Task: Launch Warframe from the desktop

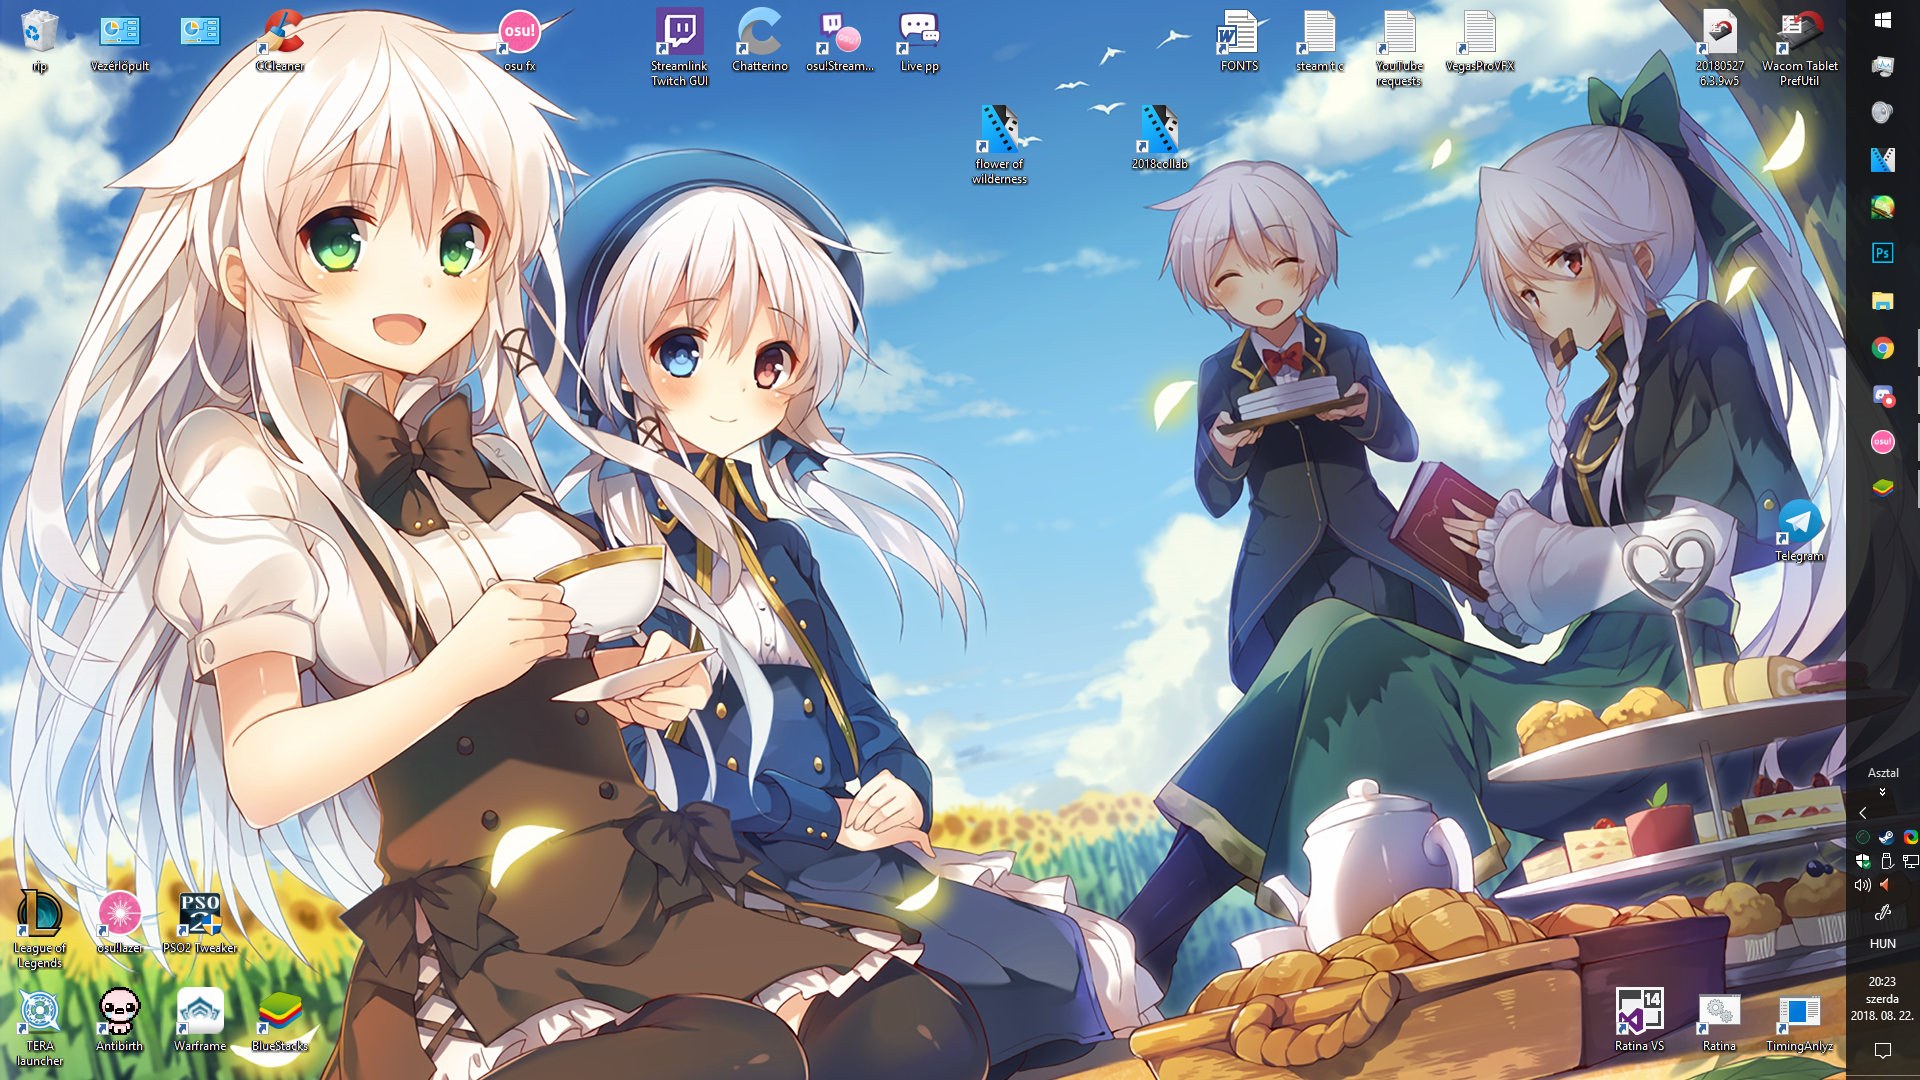Action: 200,1020
